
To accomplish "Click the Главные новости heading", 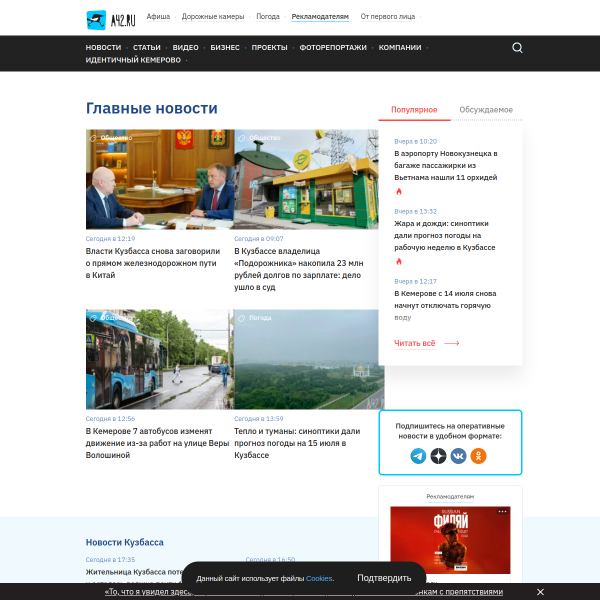I will 152,108.
